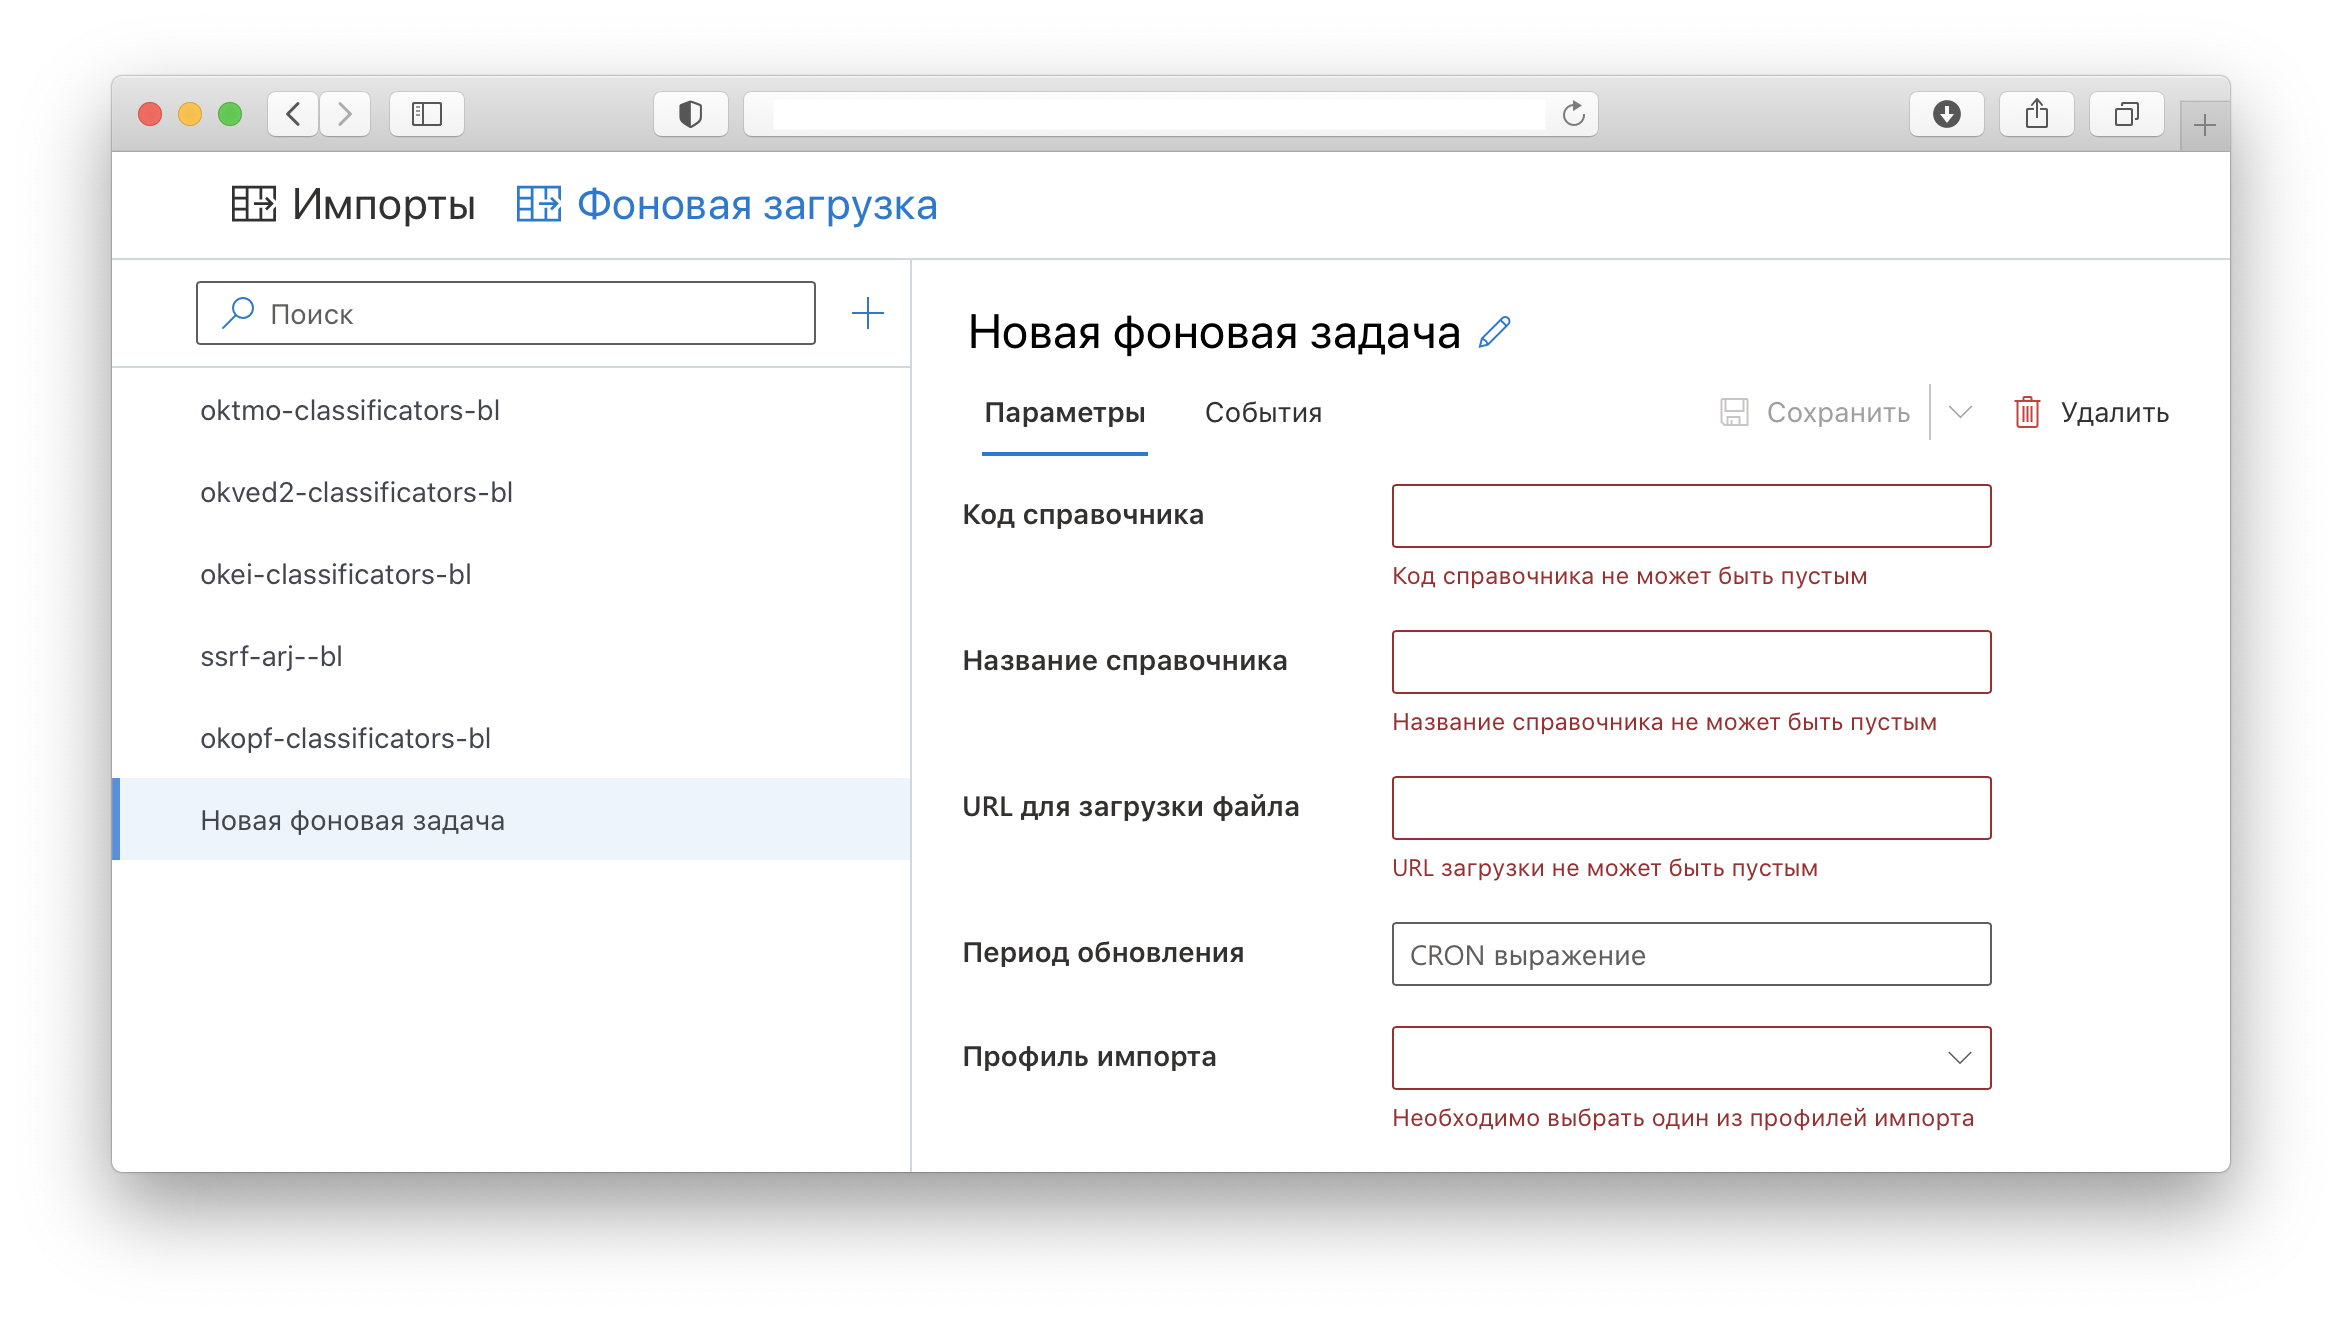
Task: Add a new background task with plus icon
Action: (x=868, y=314)
